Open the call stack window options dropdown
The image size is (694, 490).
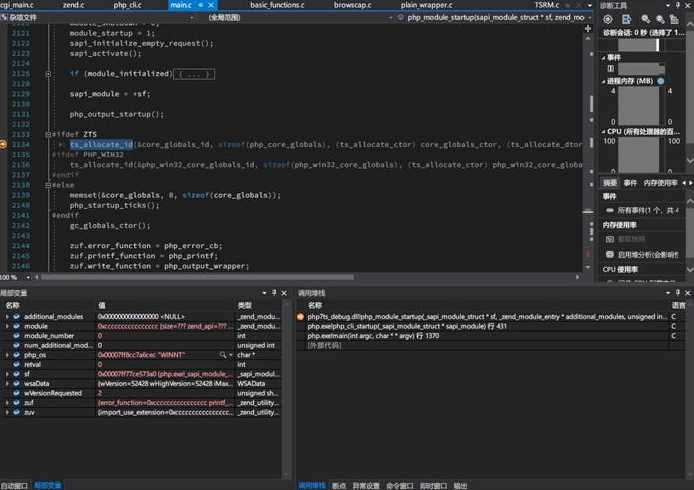668,293
